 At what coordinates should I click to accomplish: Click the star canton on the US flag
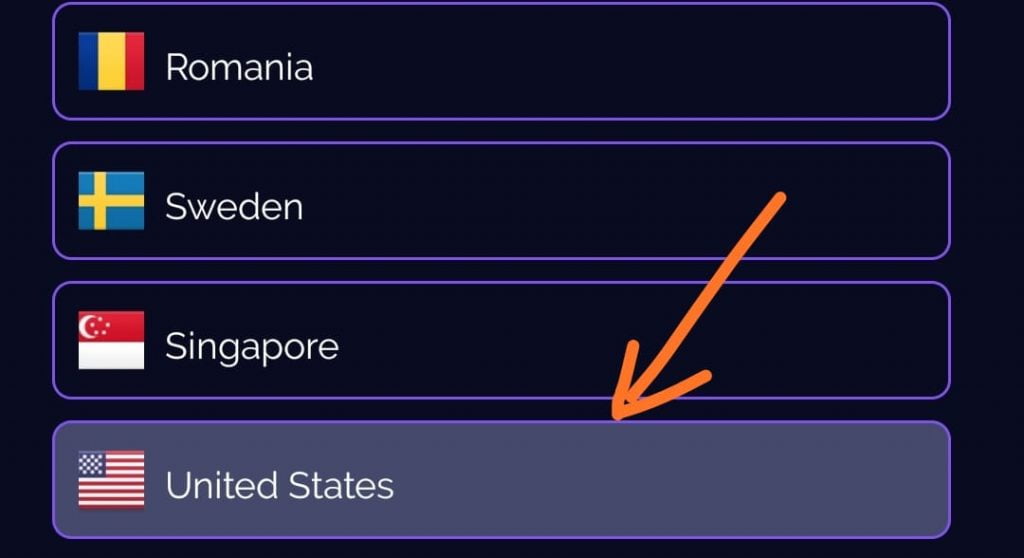point(92,464)
